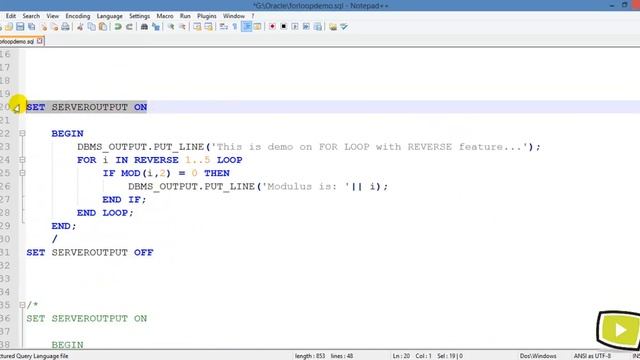Image resolution: width=640 pixels, height=360 pixels.
Task: Close the forloopdemo.sql tab with its X
Action: [x=40, y=41]
